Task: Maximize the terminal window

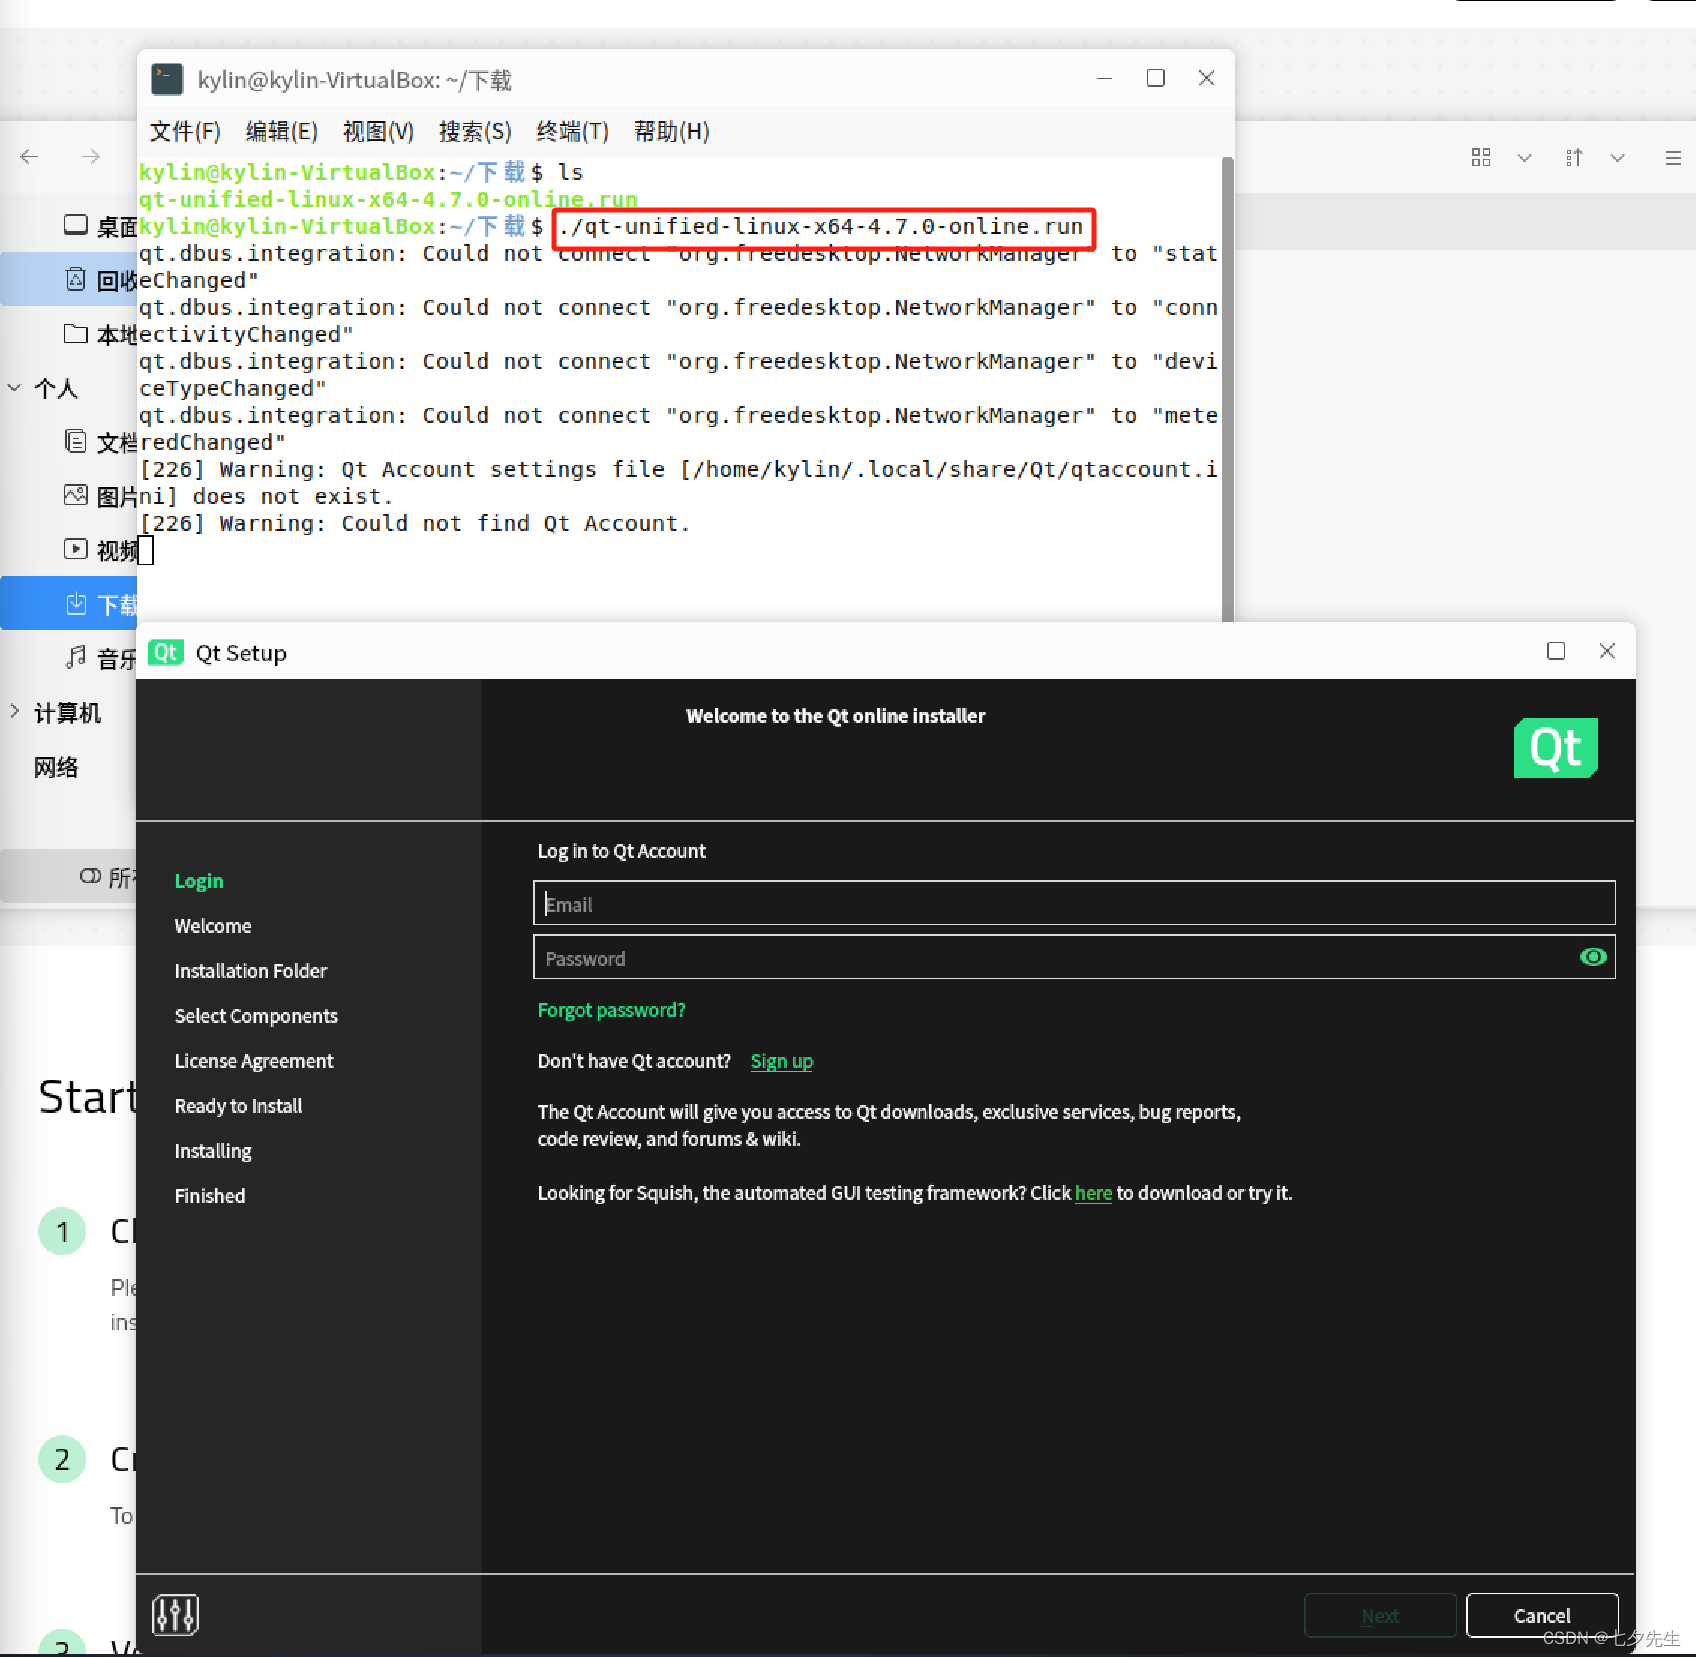Action: pyautogui.click(x=1156, y=78)
